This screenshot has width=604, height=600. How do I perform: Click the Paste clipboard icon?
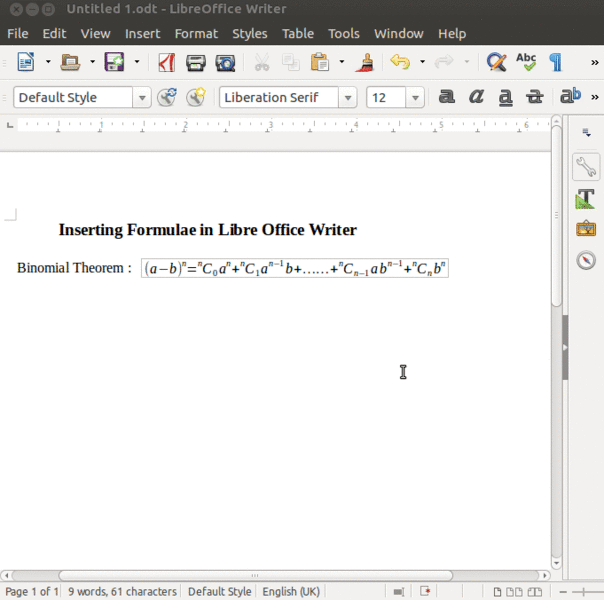320,62
